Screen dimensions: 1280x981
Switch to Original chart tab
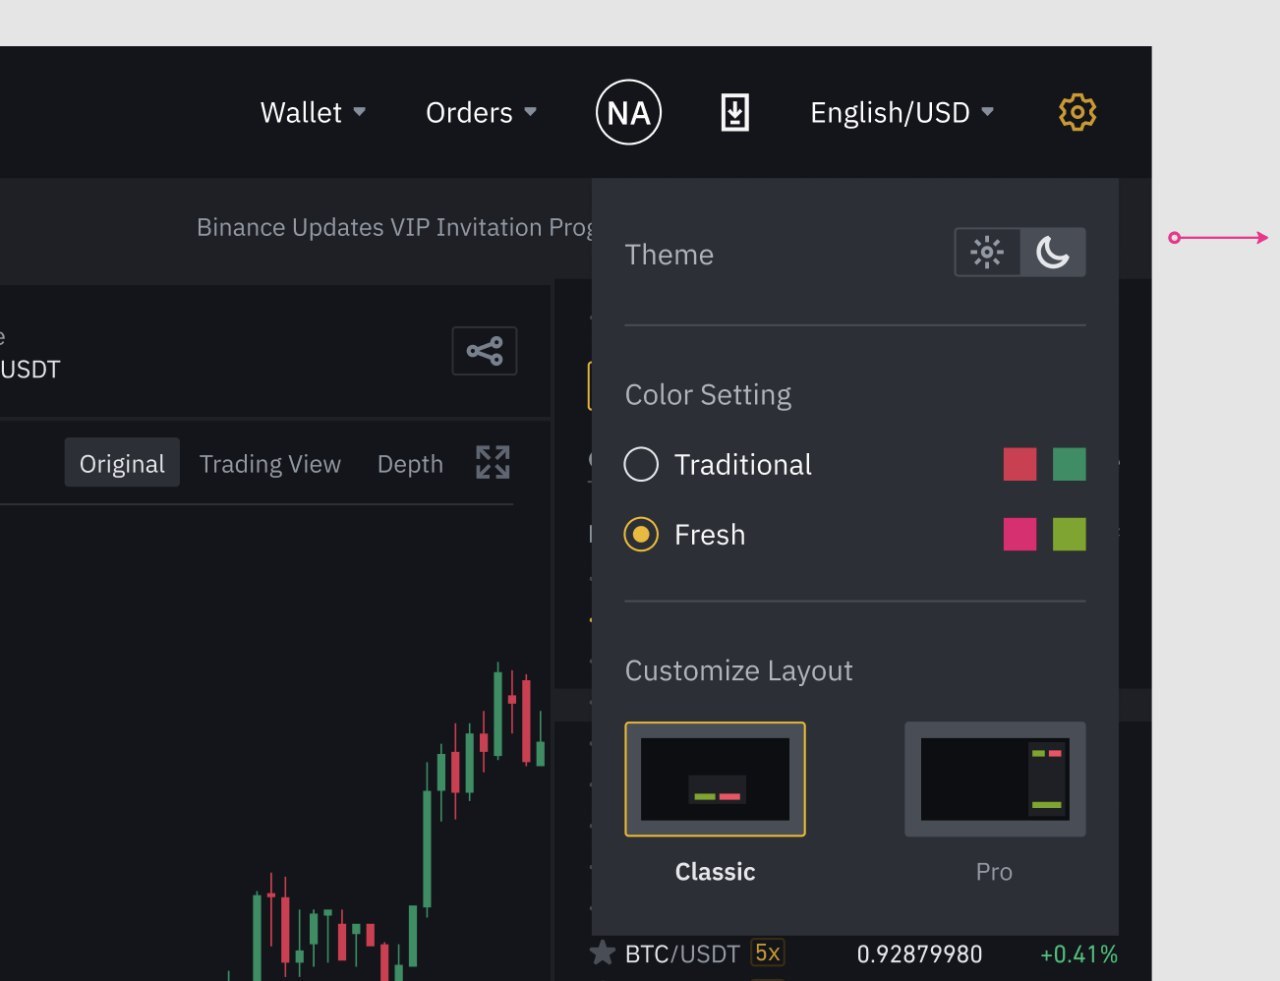click(122, 463)
